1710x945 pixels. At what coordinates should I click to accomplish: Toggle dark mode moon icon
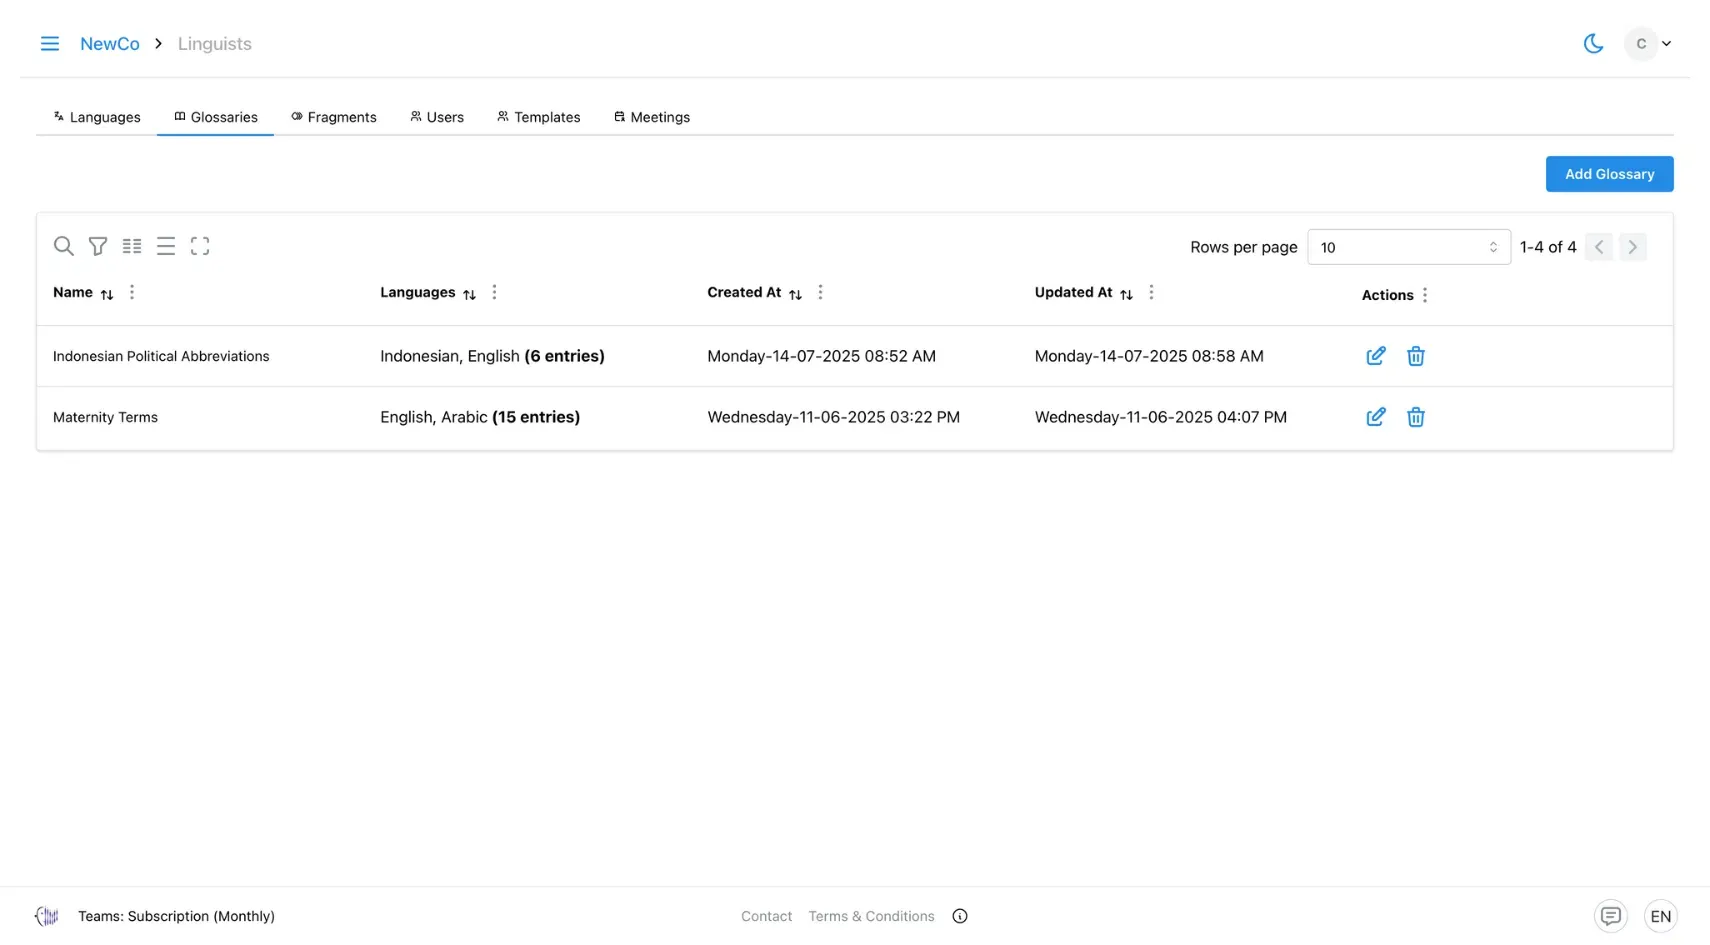click(1593, 44)
